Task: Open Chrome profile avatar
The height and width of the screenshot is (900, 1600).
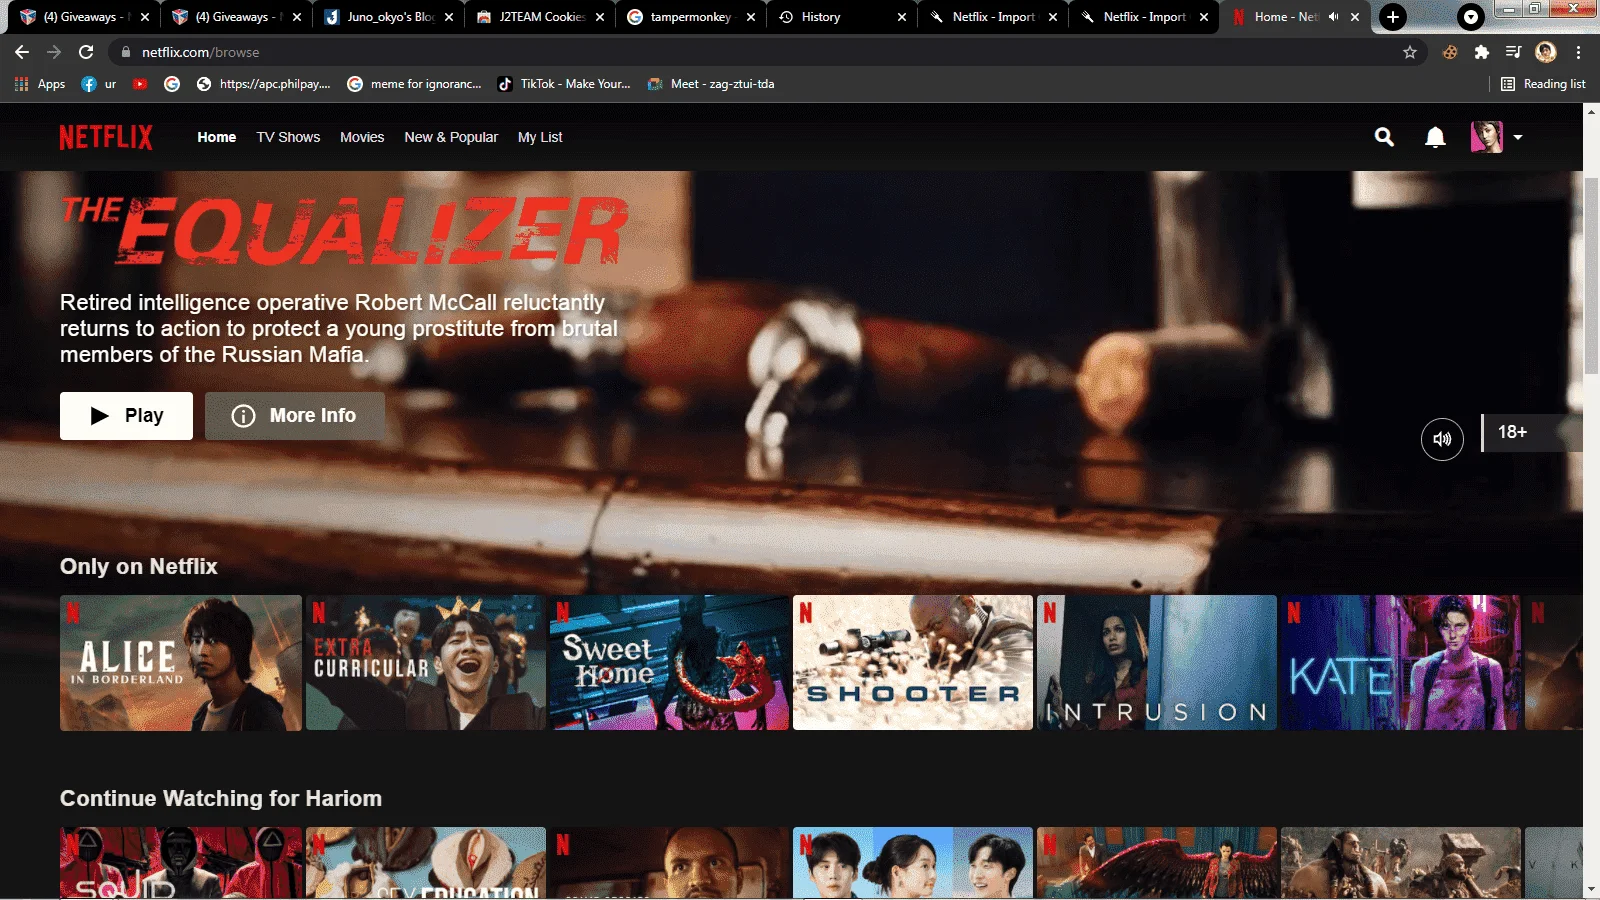Action: (x=1546, y=52)
